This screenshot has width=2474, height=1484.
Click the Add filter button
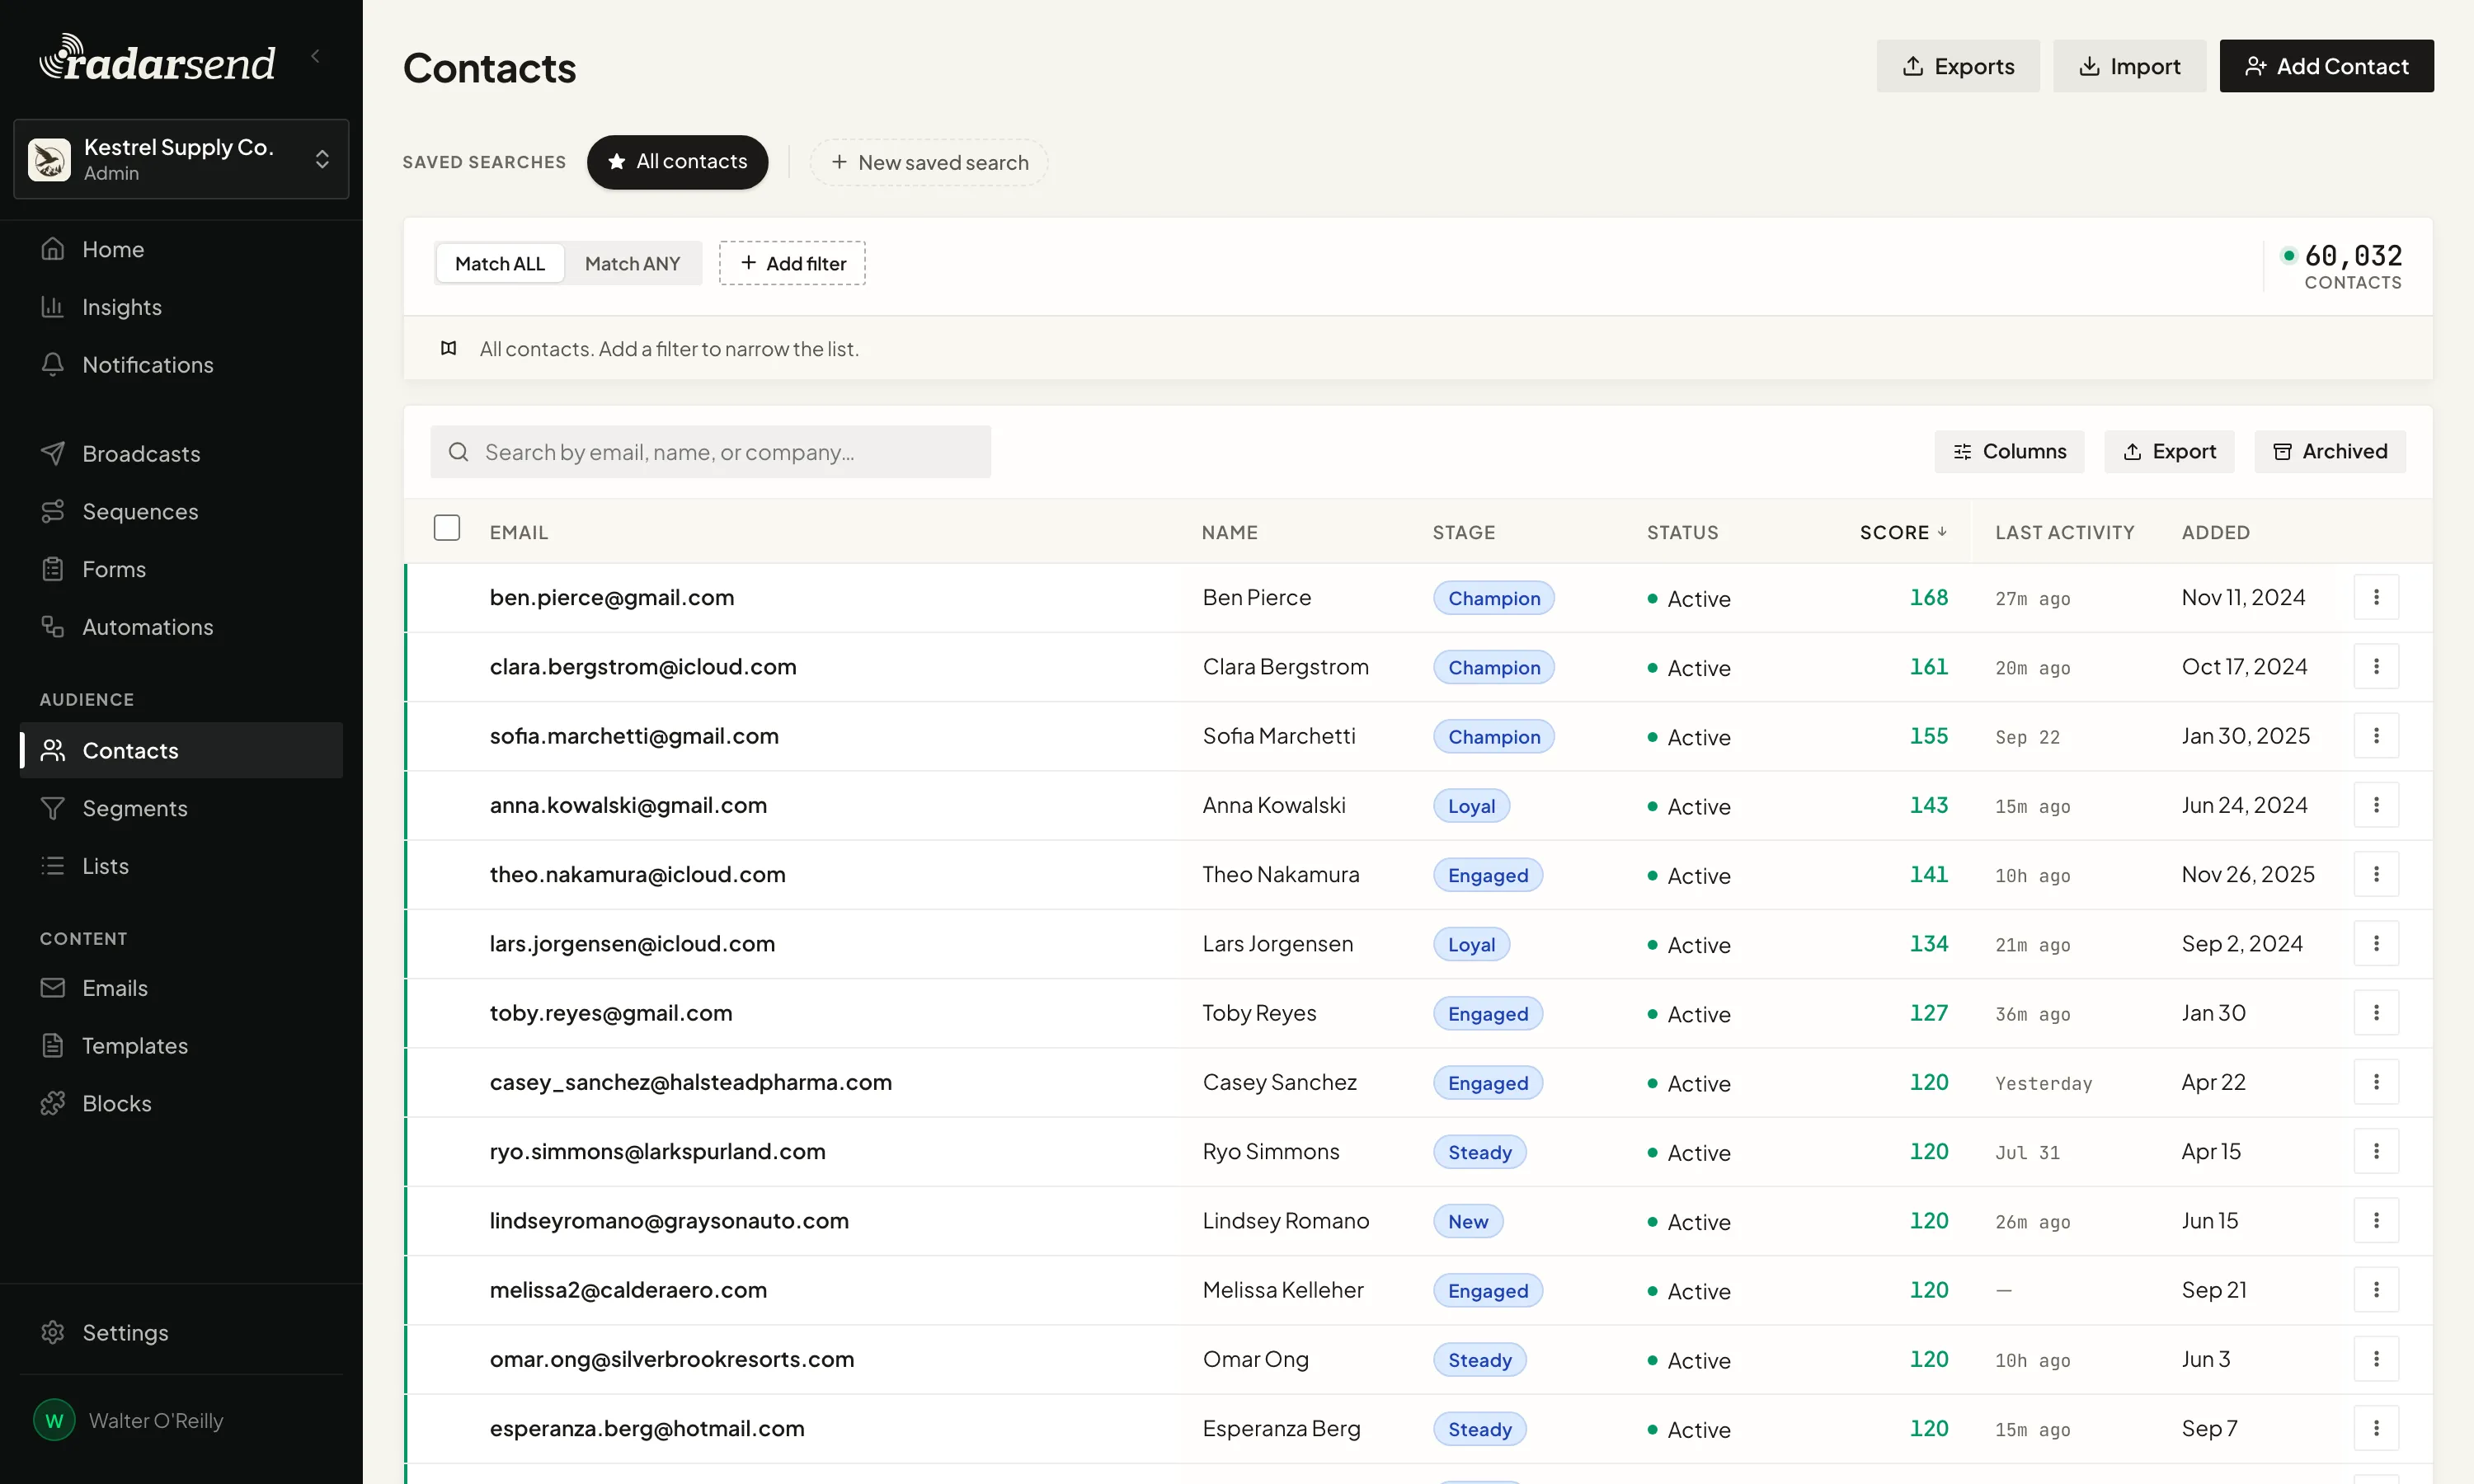click(x=793, y=264)
